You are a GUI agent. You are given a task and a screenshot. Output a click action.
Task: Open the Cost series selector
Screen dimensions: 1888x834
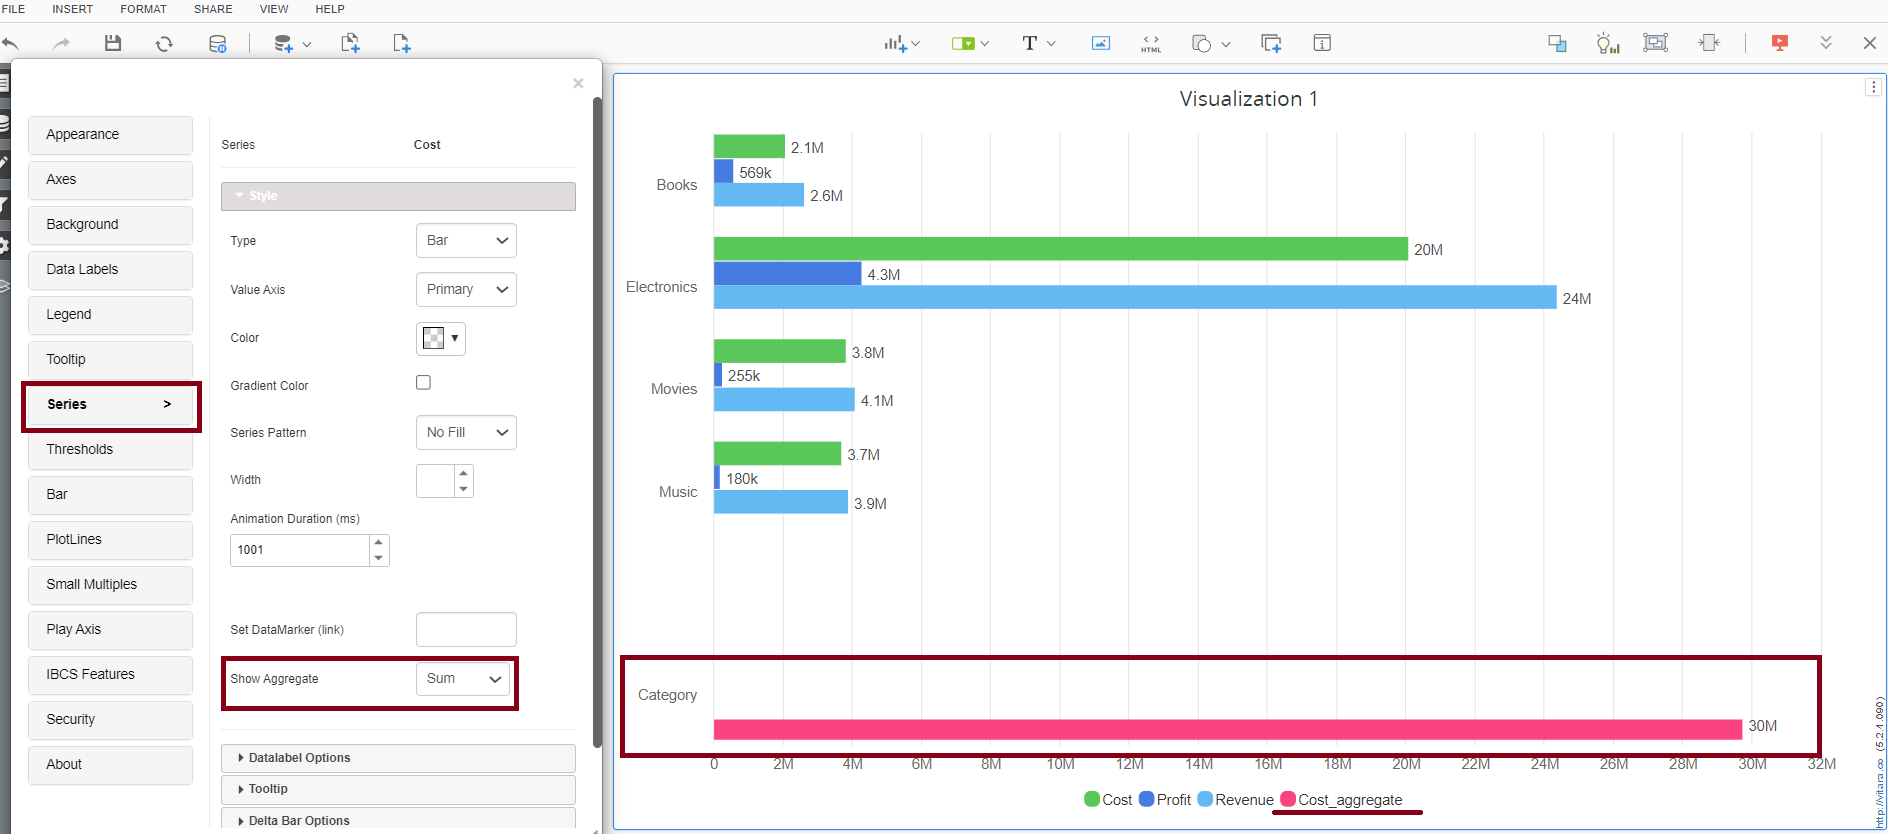click(427, 145)
